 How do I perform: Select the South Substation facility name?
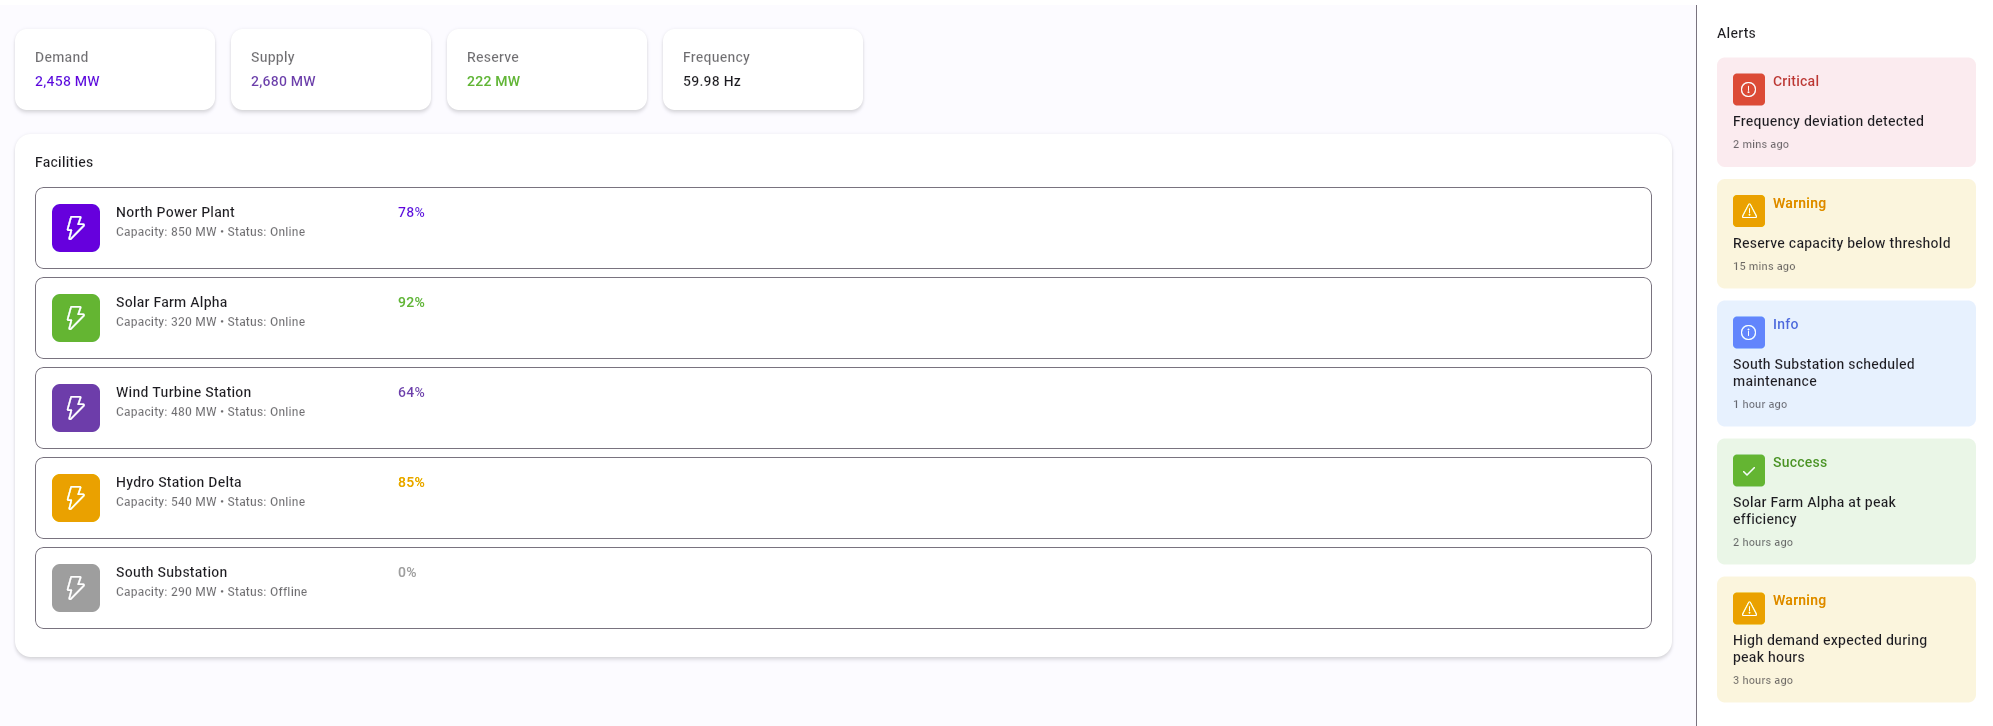point(171,572)
